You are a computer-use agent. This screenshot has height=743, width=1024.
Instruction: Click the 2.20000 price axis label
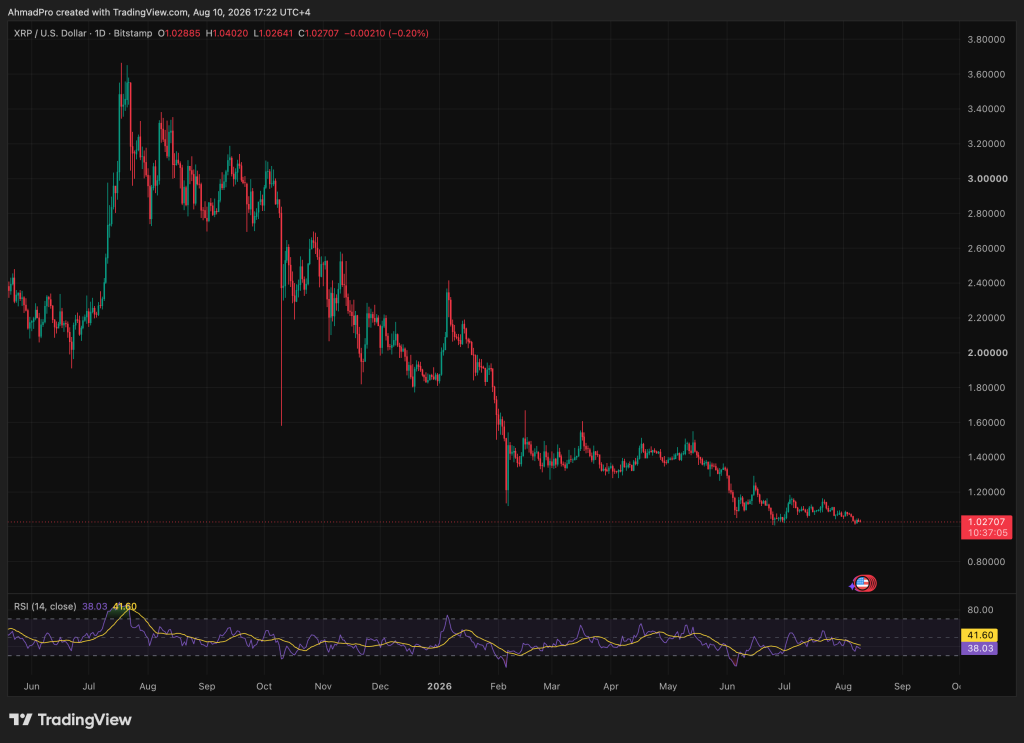pos(986,318)
